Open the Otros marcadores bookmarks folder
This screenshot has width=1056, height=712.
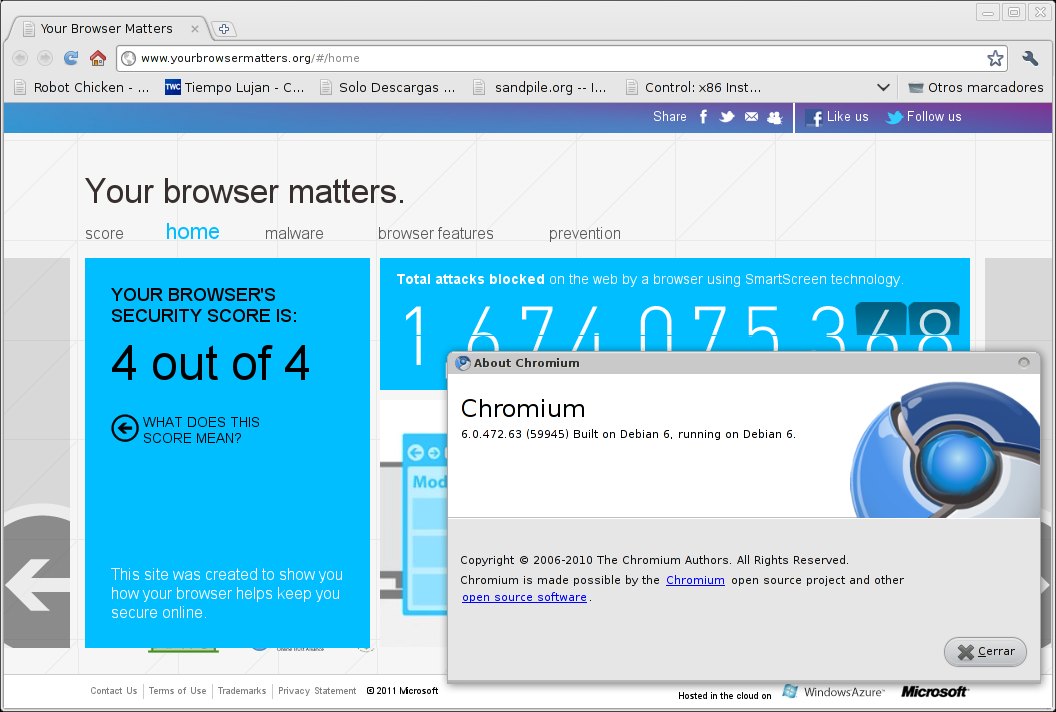click(975, 88)
